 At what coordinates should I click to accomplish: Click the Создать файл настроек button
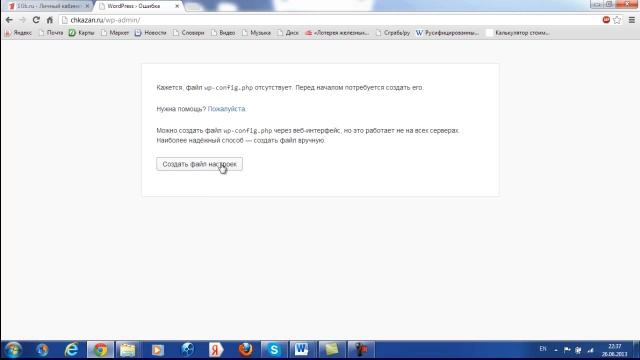click(199, 164)
